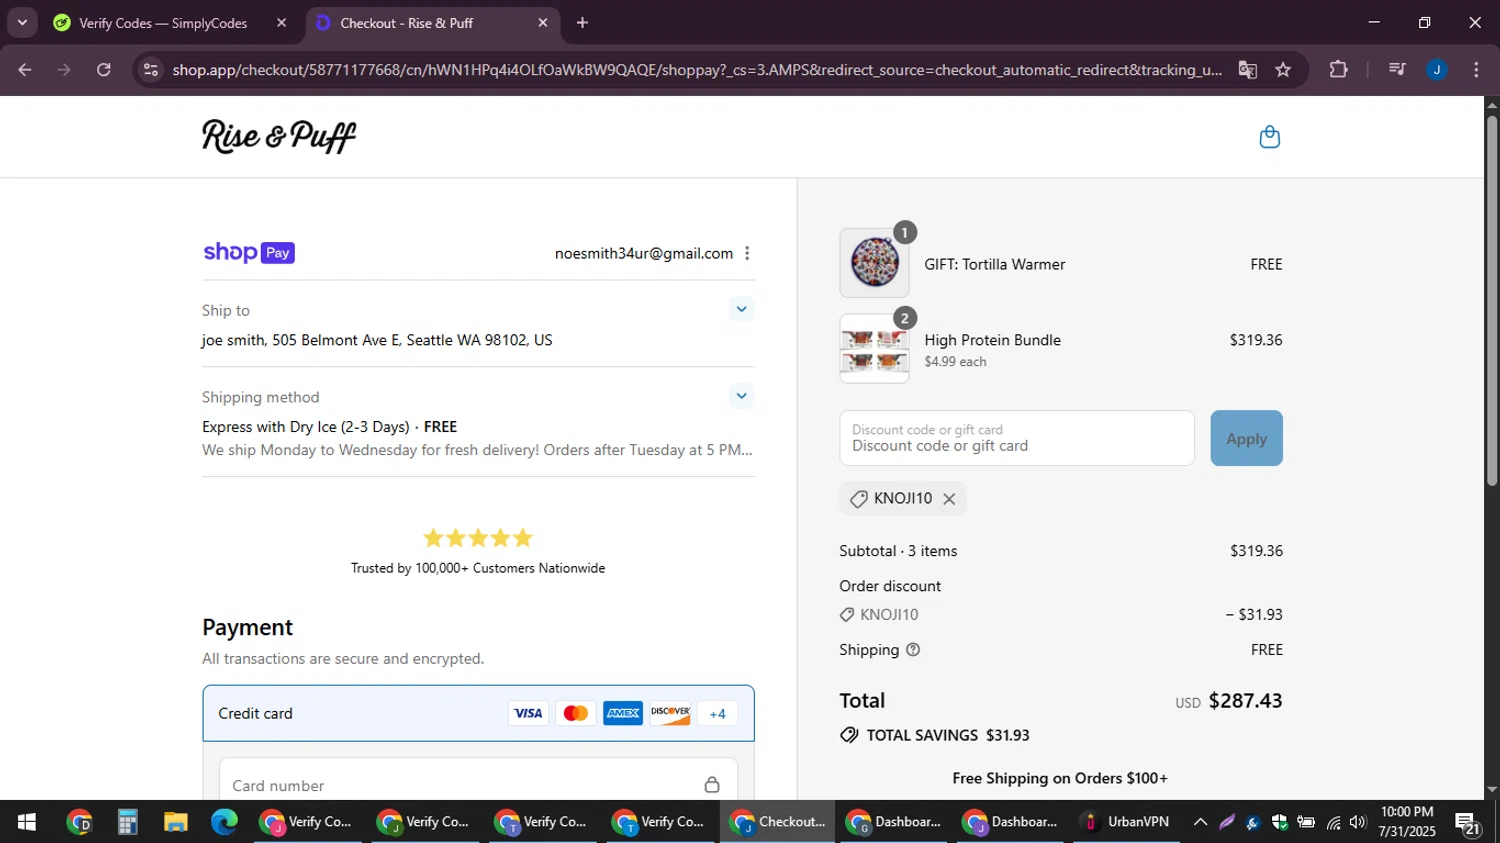
Task: Click the Card number input field
Action: coord(478,785)
